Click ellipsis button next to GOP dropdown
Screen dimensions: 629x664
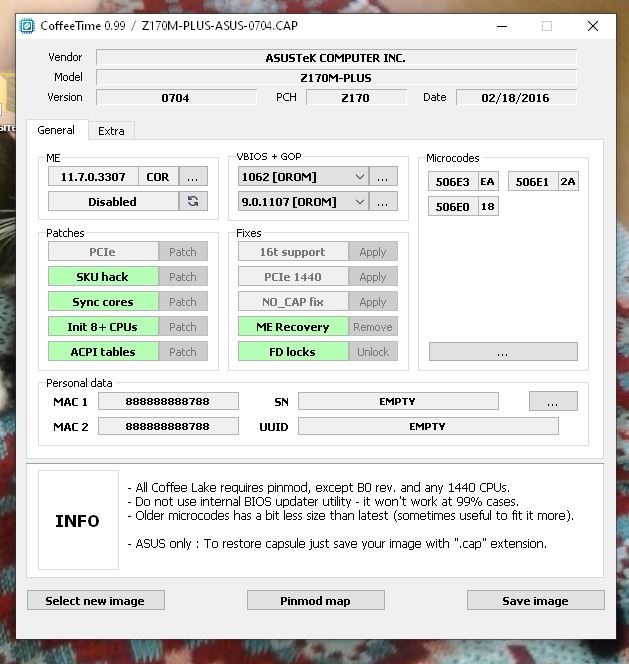click(x=383, y=202)
